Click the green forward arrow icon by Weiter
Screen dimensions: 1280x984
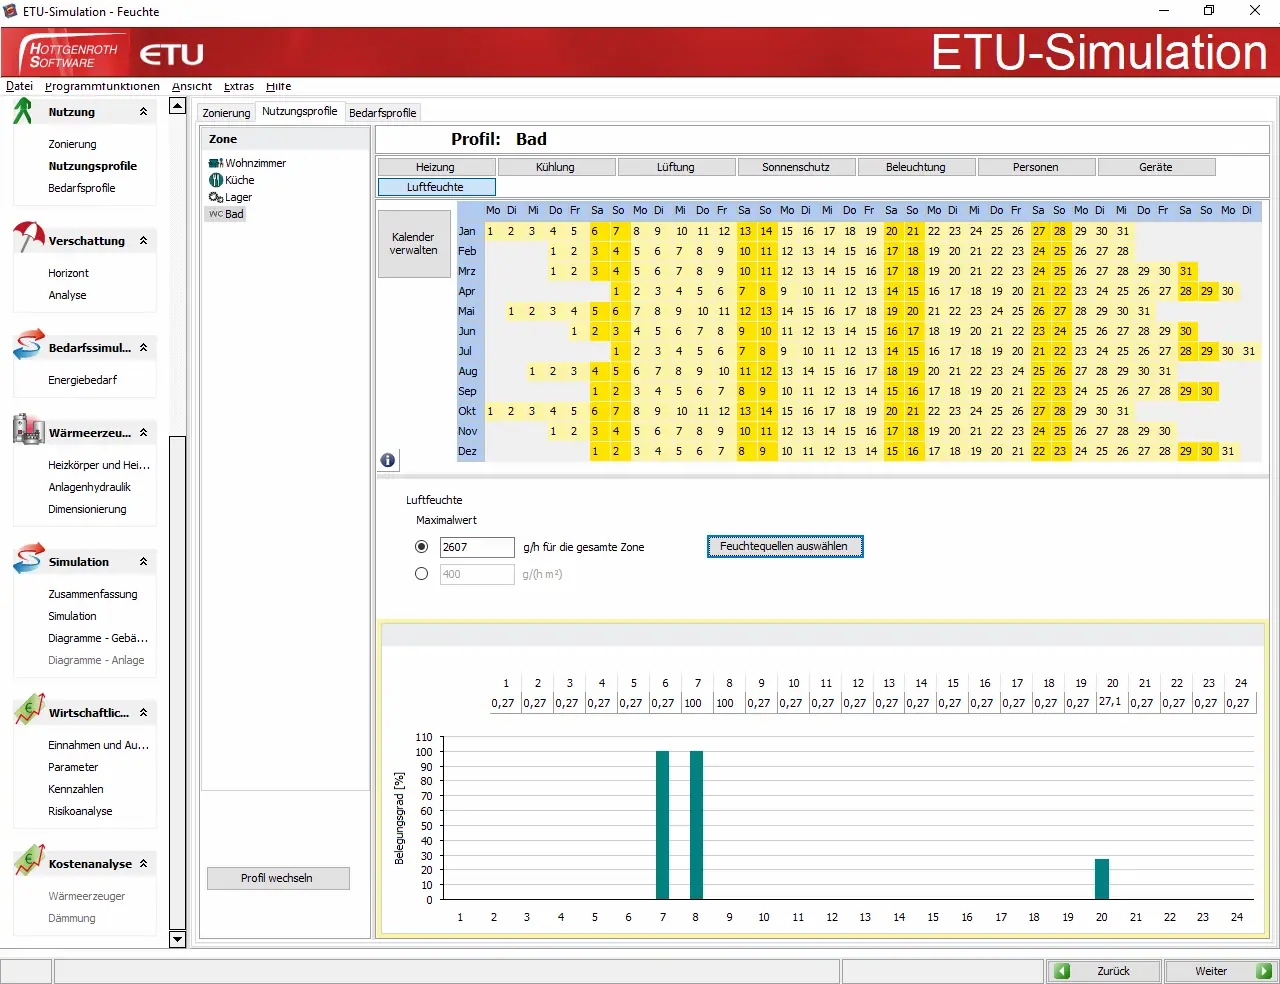click(x=1264, y=971)
